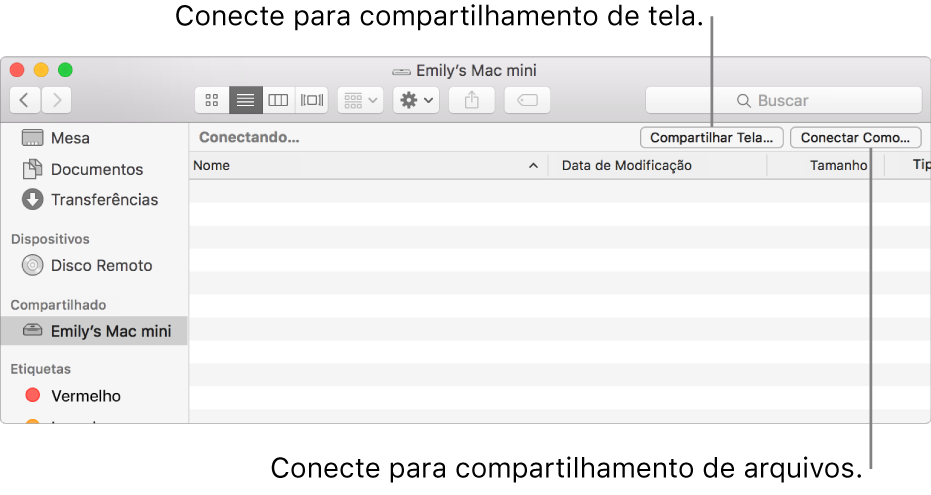
Task: Go forward with the right chevron button
Action: pos(56,100)
